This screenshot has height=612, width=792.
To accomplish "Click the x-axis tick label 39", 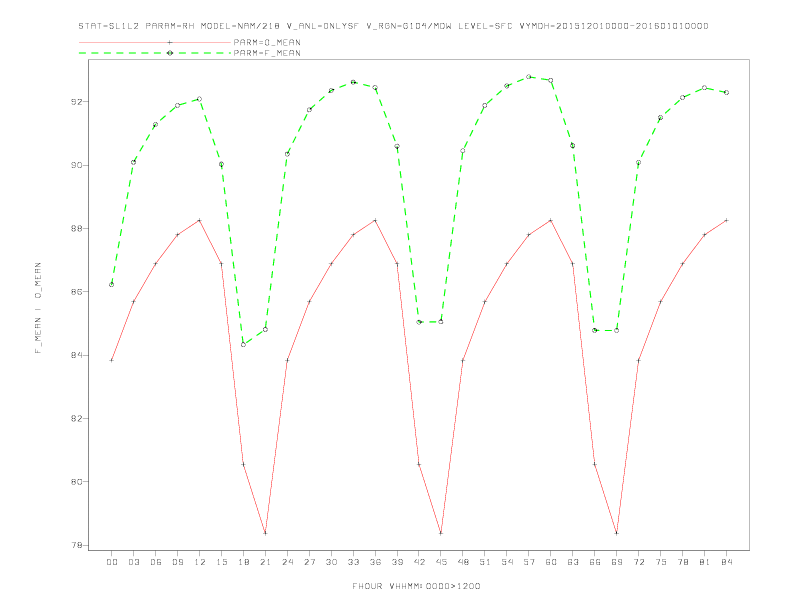I will tap(398, 562).
